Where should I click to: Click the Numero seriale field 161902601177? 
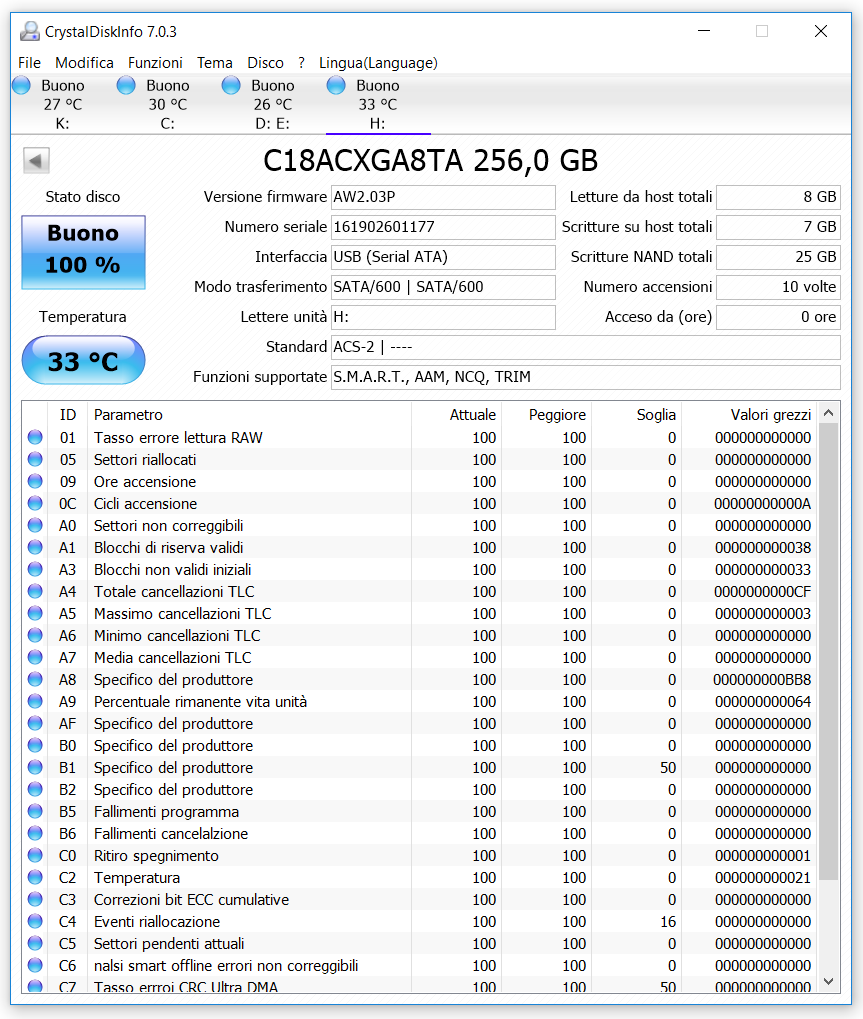click(x=443, y=227)
